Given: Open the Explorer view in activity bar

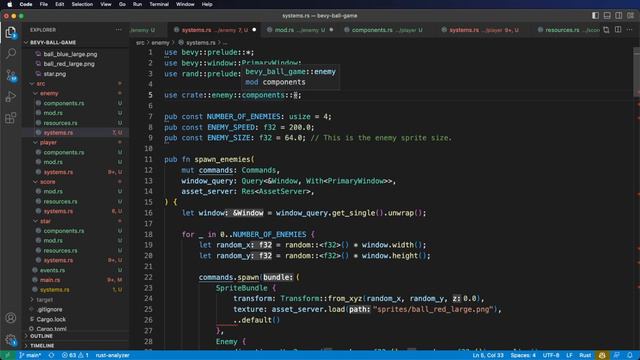Looking at the screenshot, I should click(x=11, y=32).
